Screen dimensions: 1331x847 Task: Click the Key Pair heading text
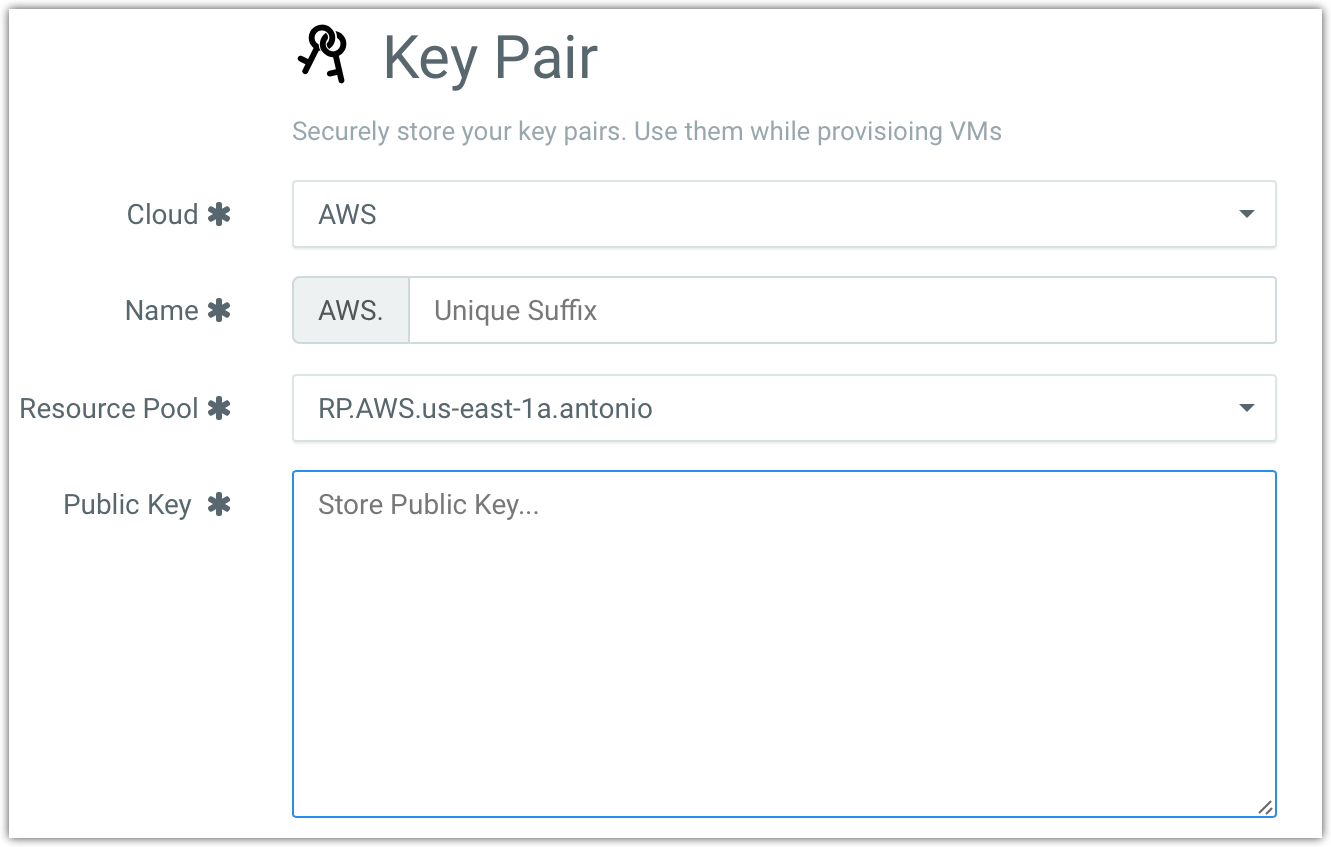[x=490, y=58]
